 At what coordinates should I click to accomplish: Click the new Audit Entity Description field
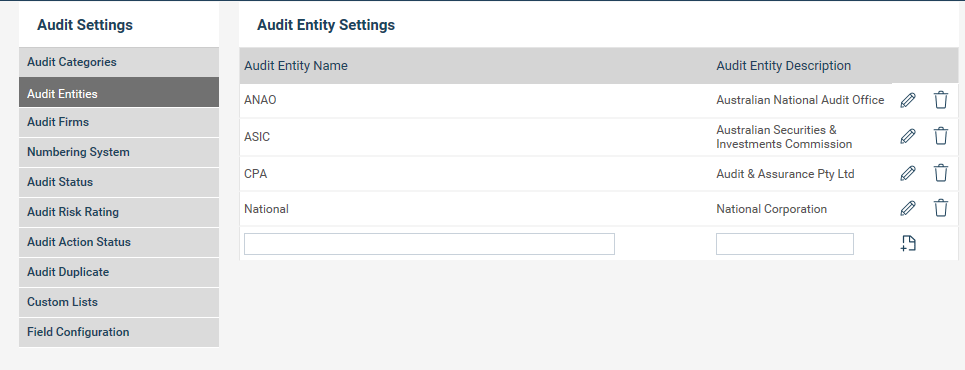tap(785, 244)
